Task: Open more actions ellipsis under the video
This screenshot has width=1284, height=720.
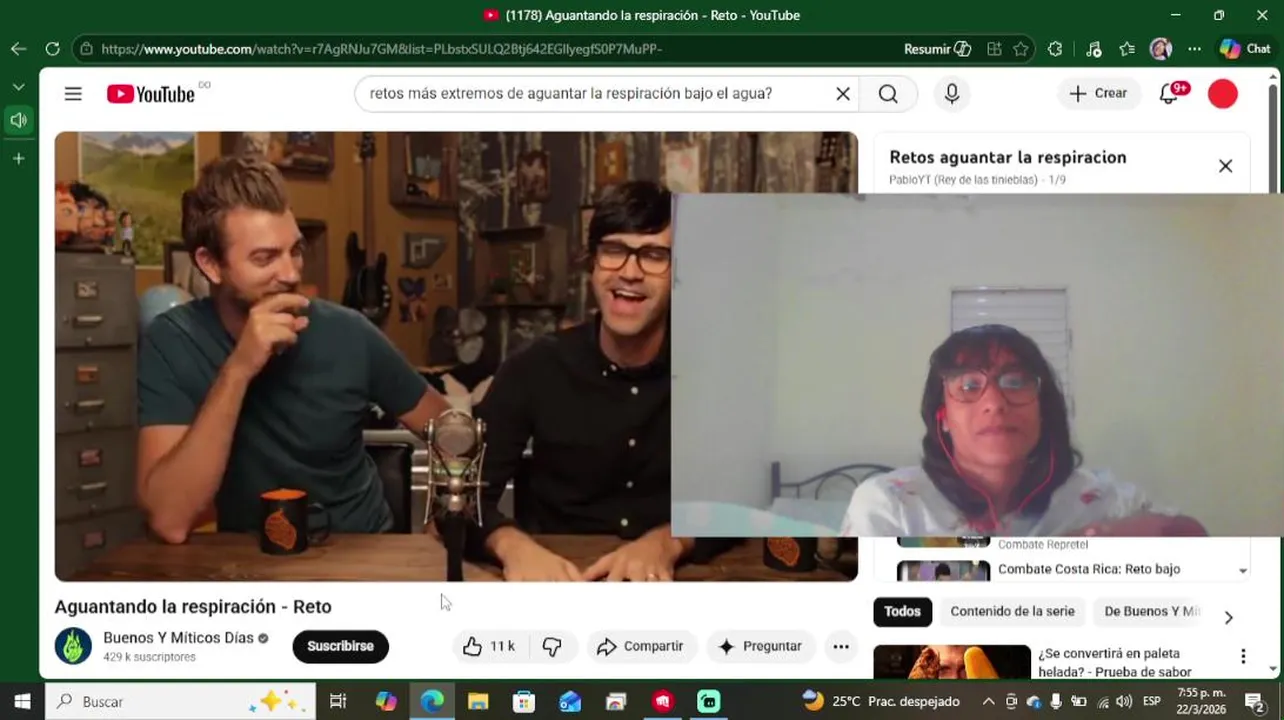Action: [x=841, y=646]
